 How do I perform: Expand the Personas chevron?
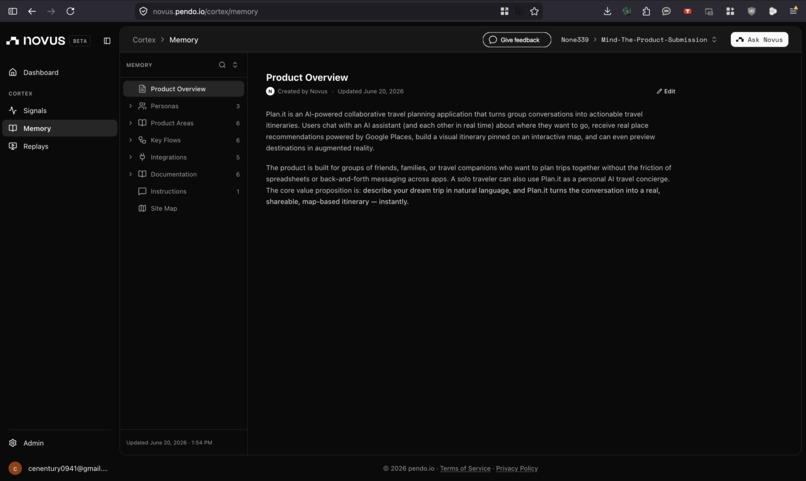[130, 106]
